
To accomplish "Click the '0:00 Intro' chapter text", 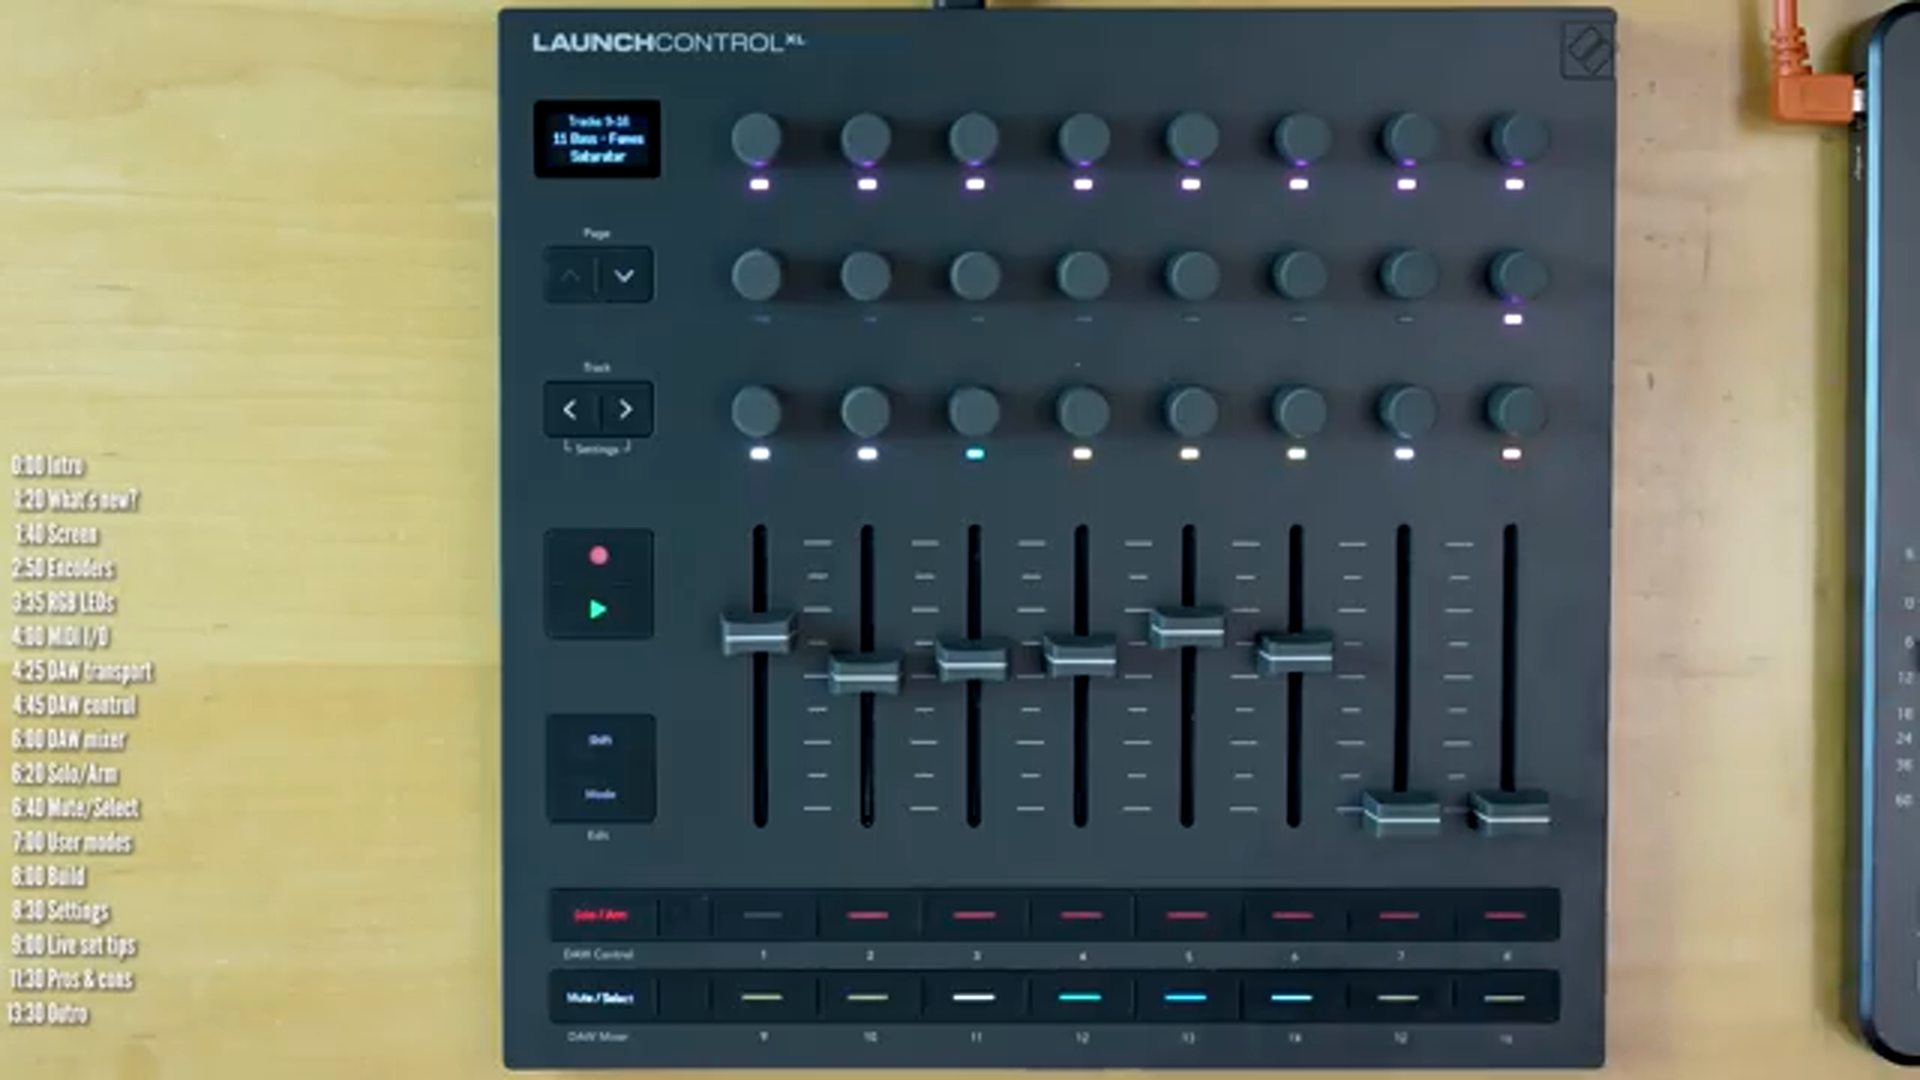I will click(48, 466).
